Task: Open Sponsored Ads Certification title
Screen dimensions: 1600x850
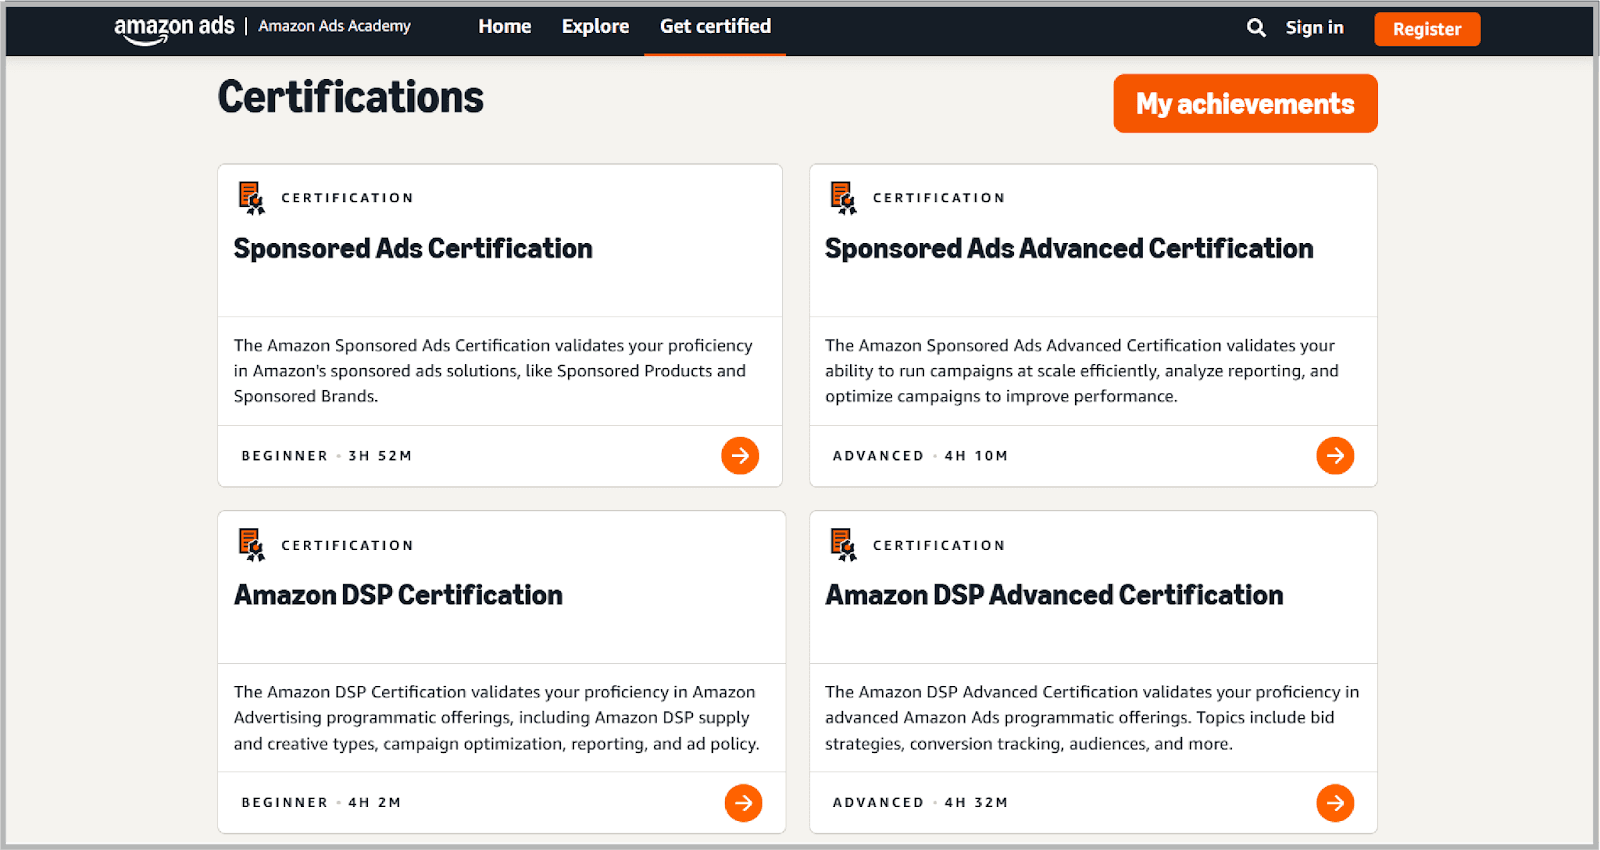Action: point(413,248)
